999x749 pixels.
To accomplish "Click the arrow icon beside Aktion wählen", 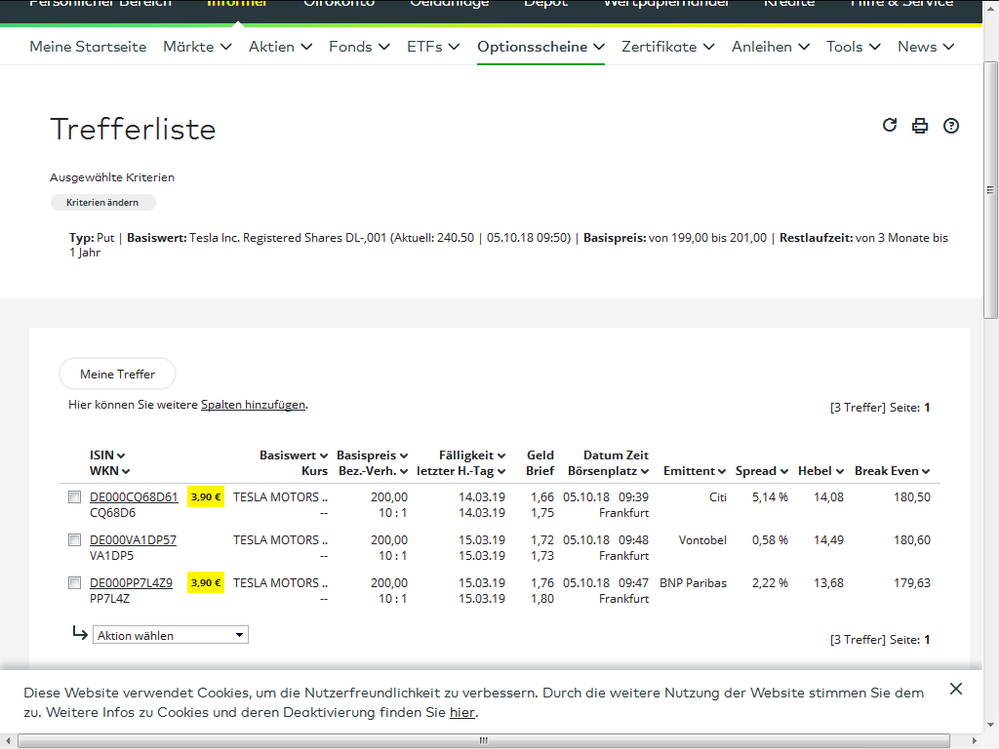I will click(80, 633).
